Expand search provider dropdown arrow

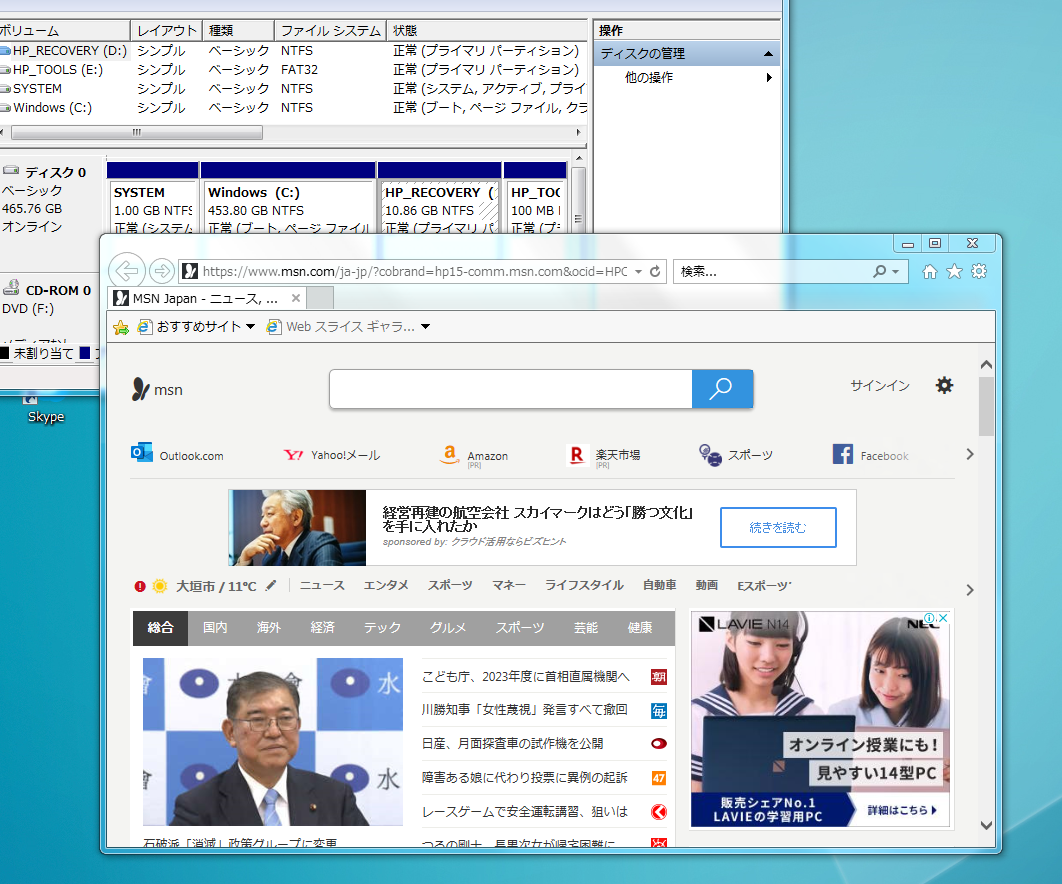[x=895, y=272]
